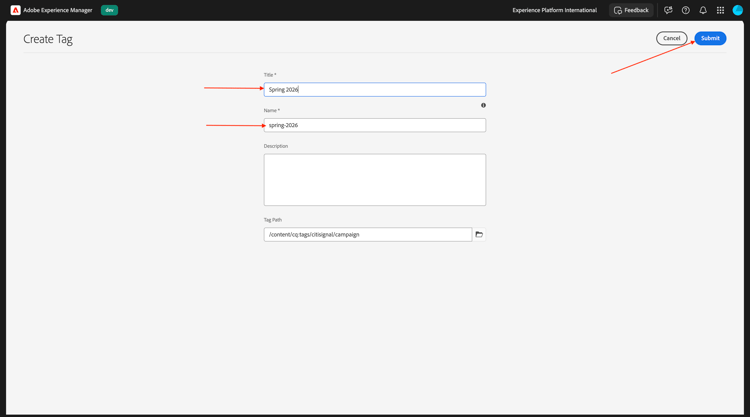Screen dimensions: 750x417
Task: Click the Tag Path field
Action: 367,234
